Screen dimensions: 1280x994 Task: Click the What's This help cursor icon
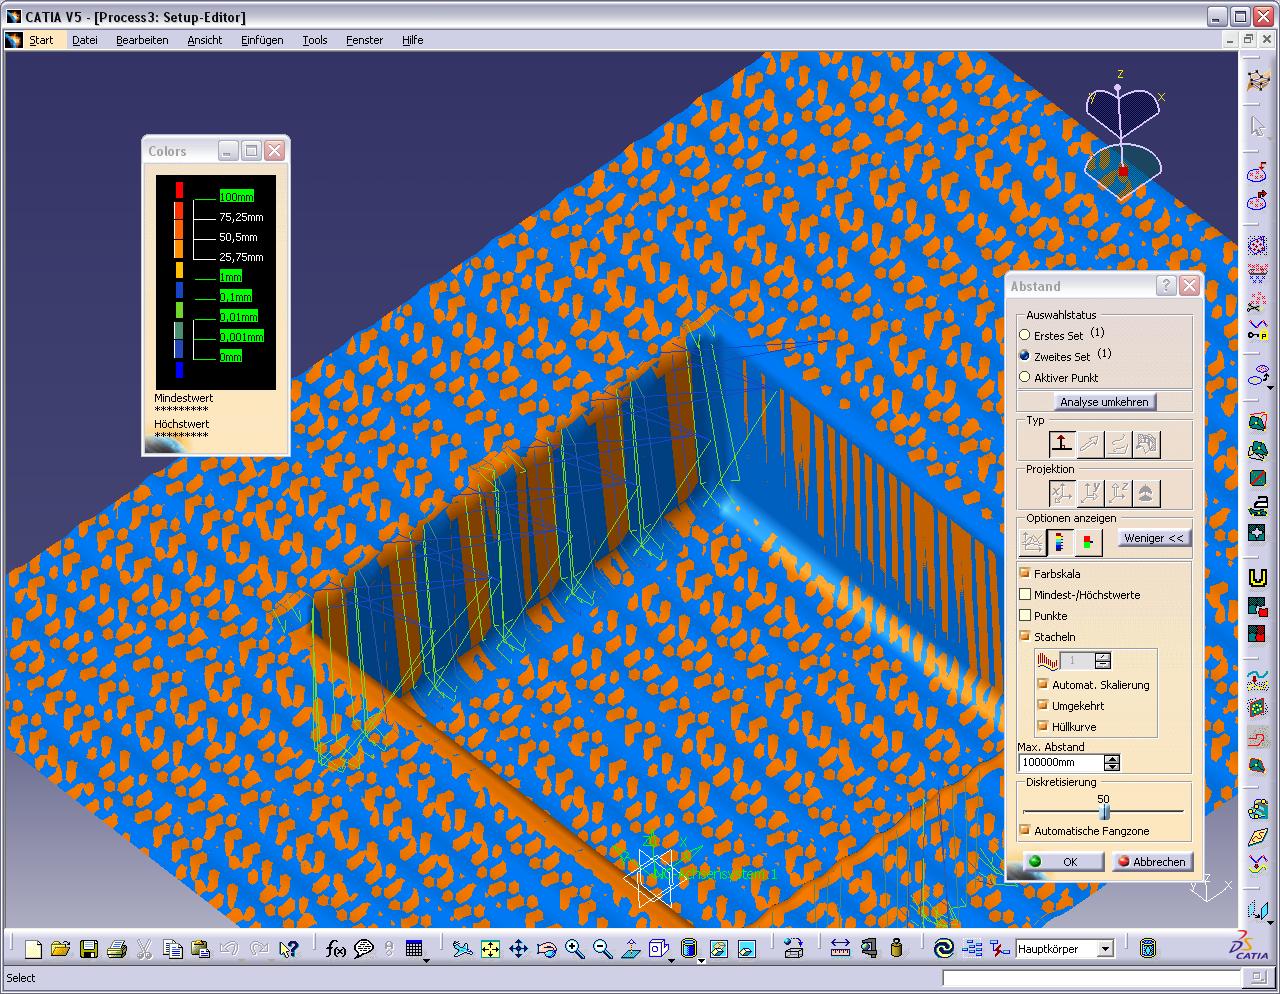pyautogui.click(x=289, y=949)
